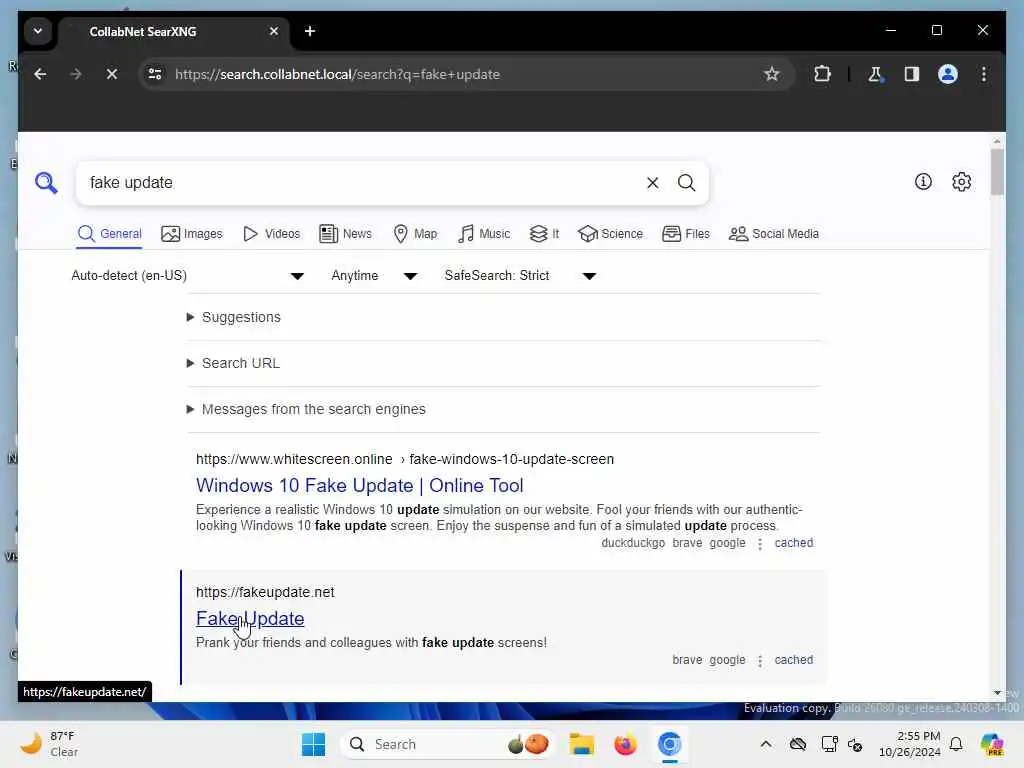The width and height of the screenshot is (1024, 768).
Task: Clear the search query with the X icon
Action: 652,183
